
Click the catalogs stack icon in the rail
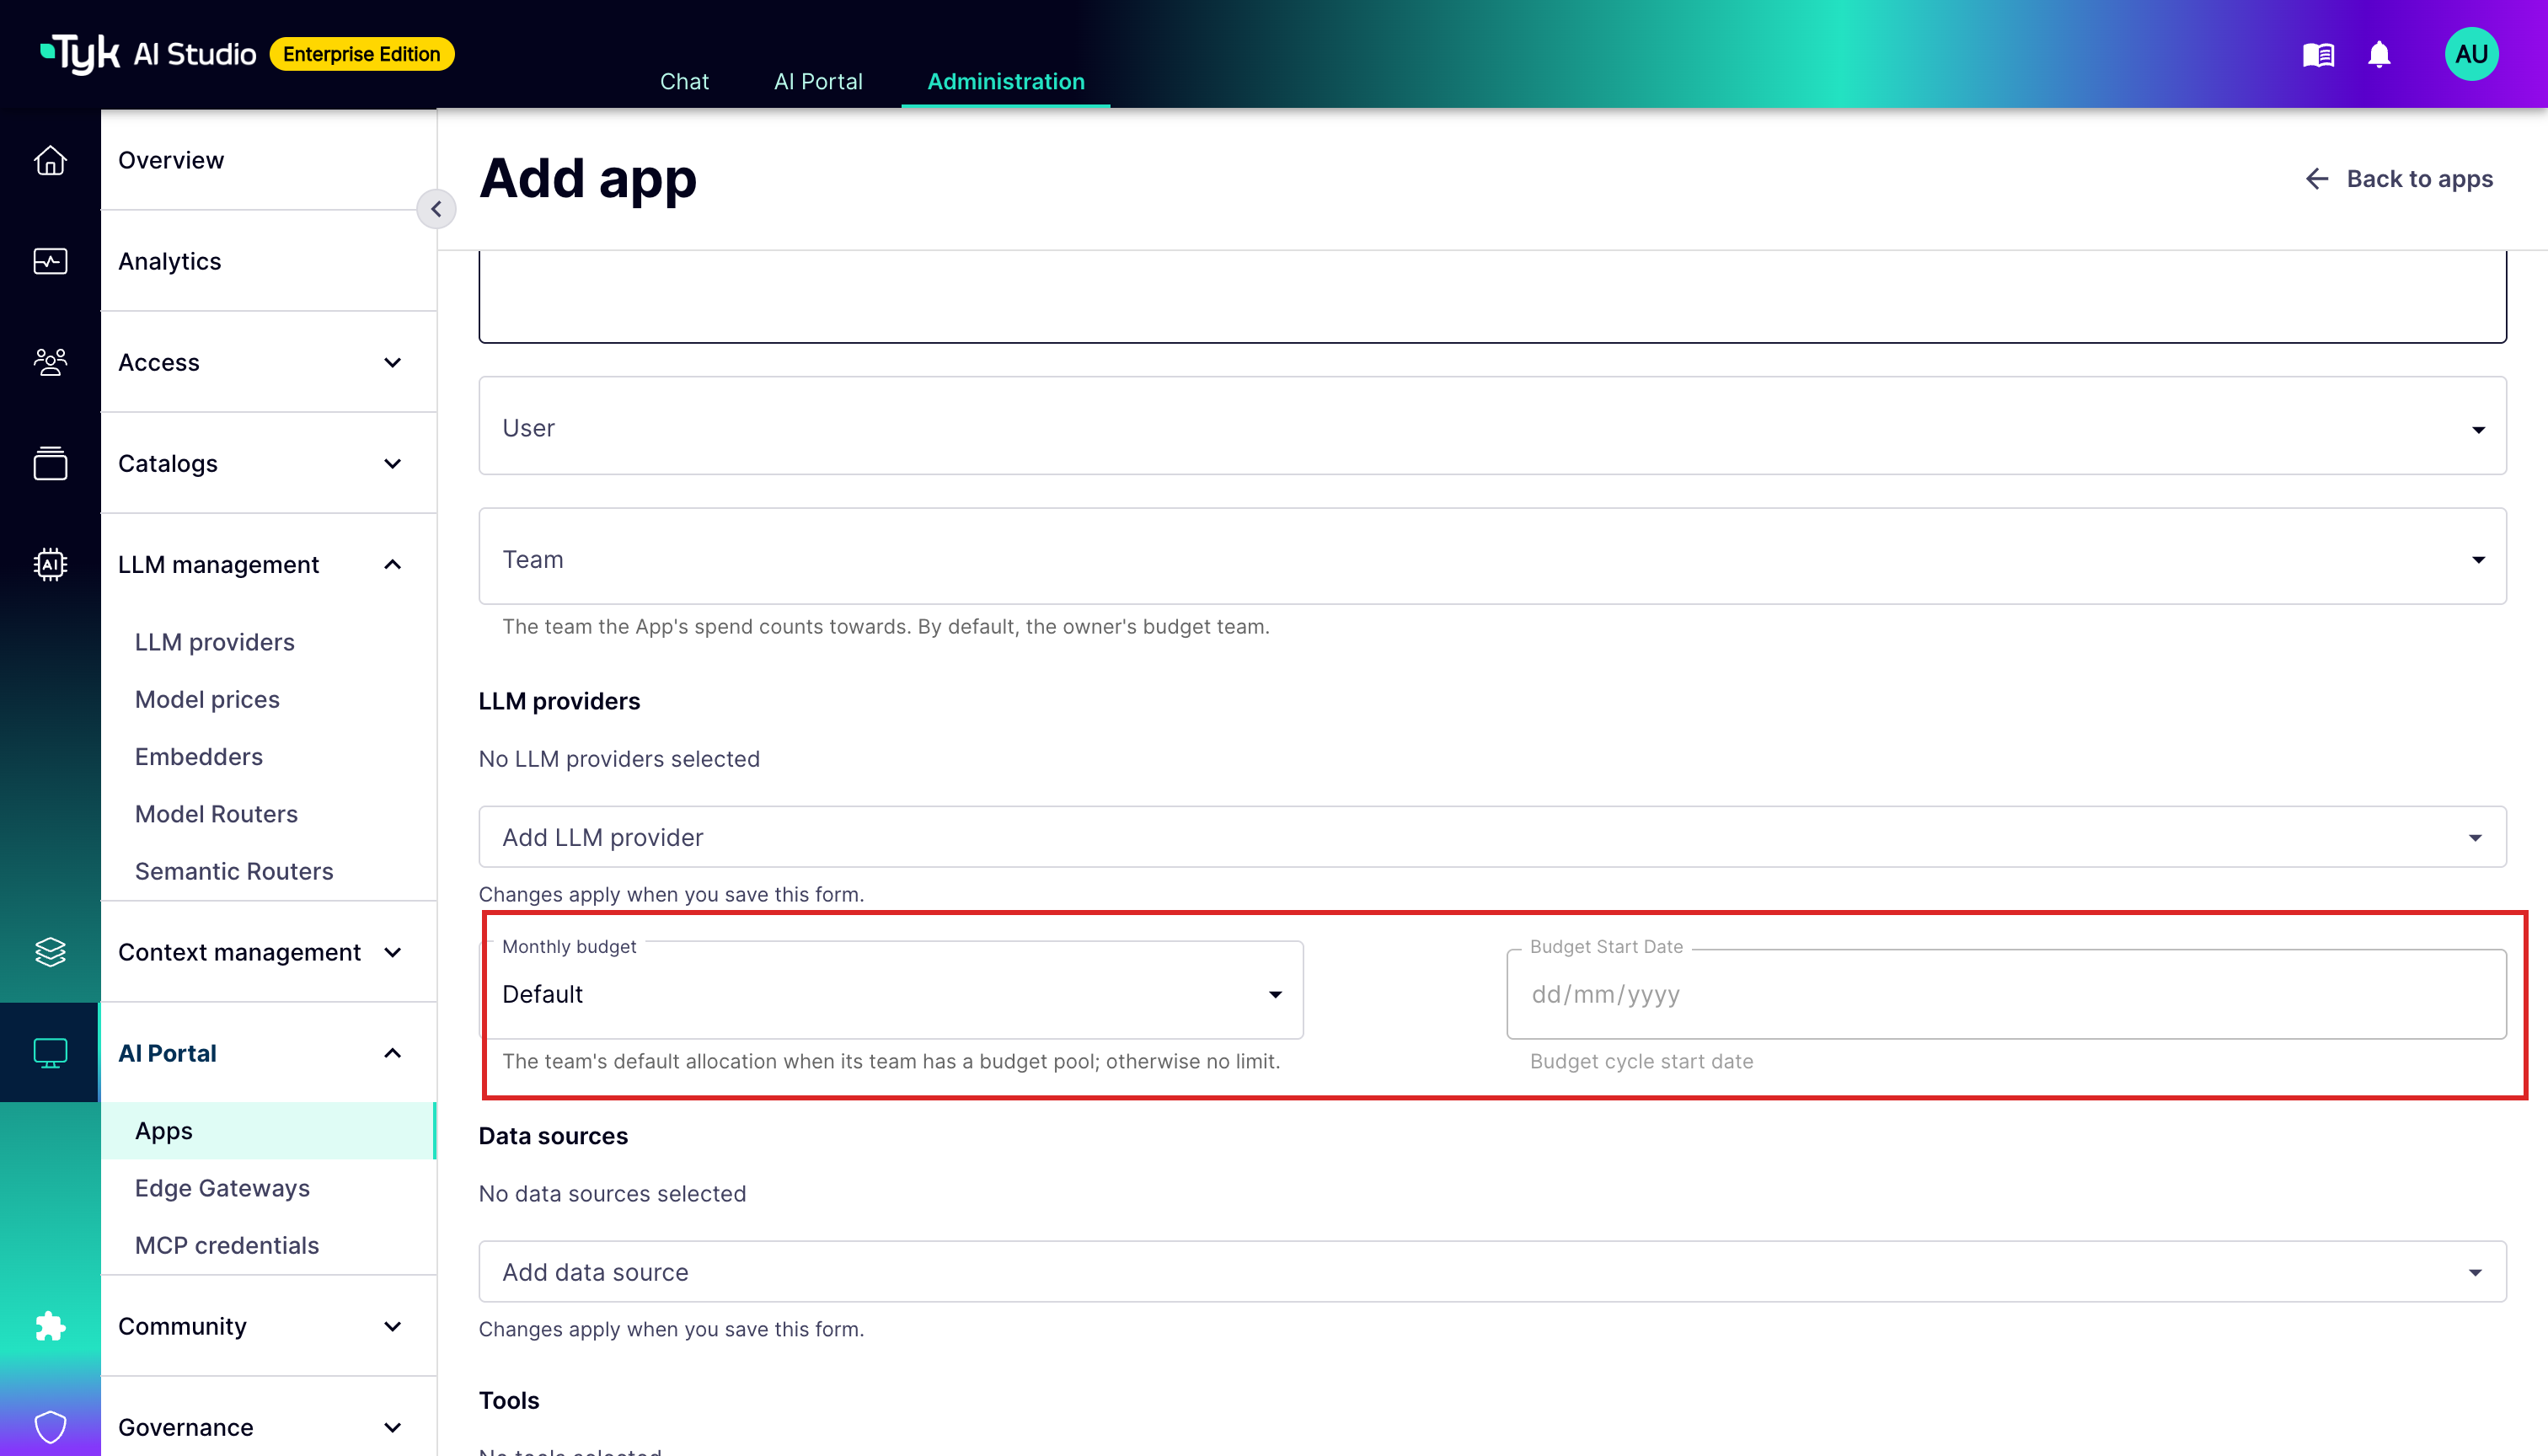(x=50, y=463)
